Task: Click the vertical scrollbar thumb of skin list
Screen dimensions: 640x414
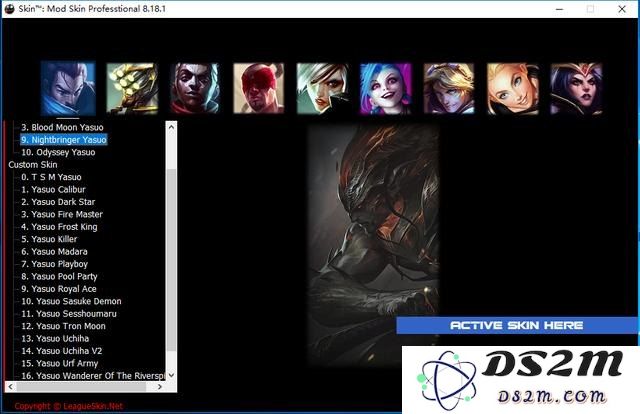Action: [171, 260]
